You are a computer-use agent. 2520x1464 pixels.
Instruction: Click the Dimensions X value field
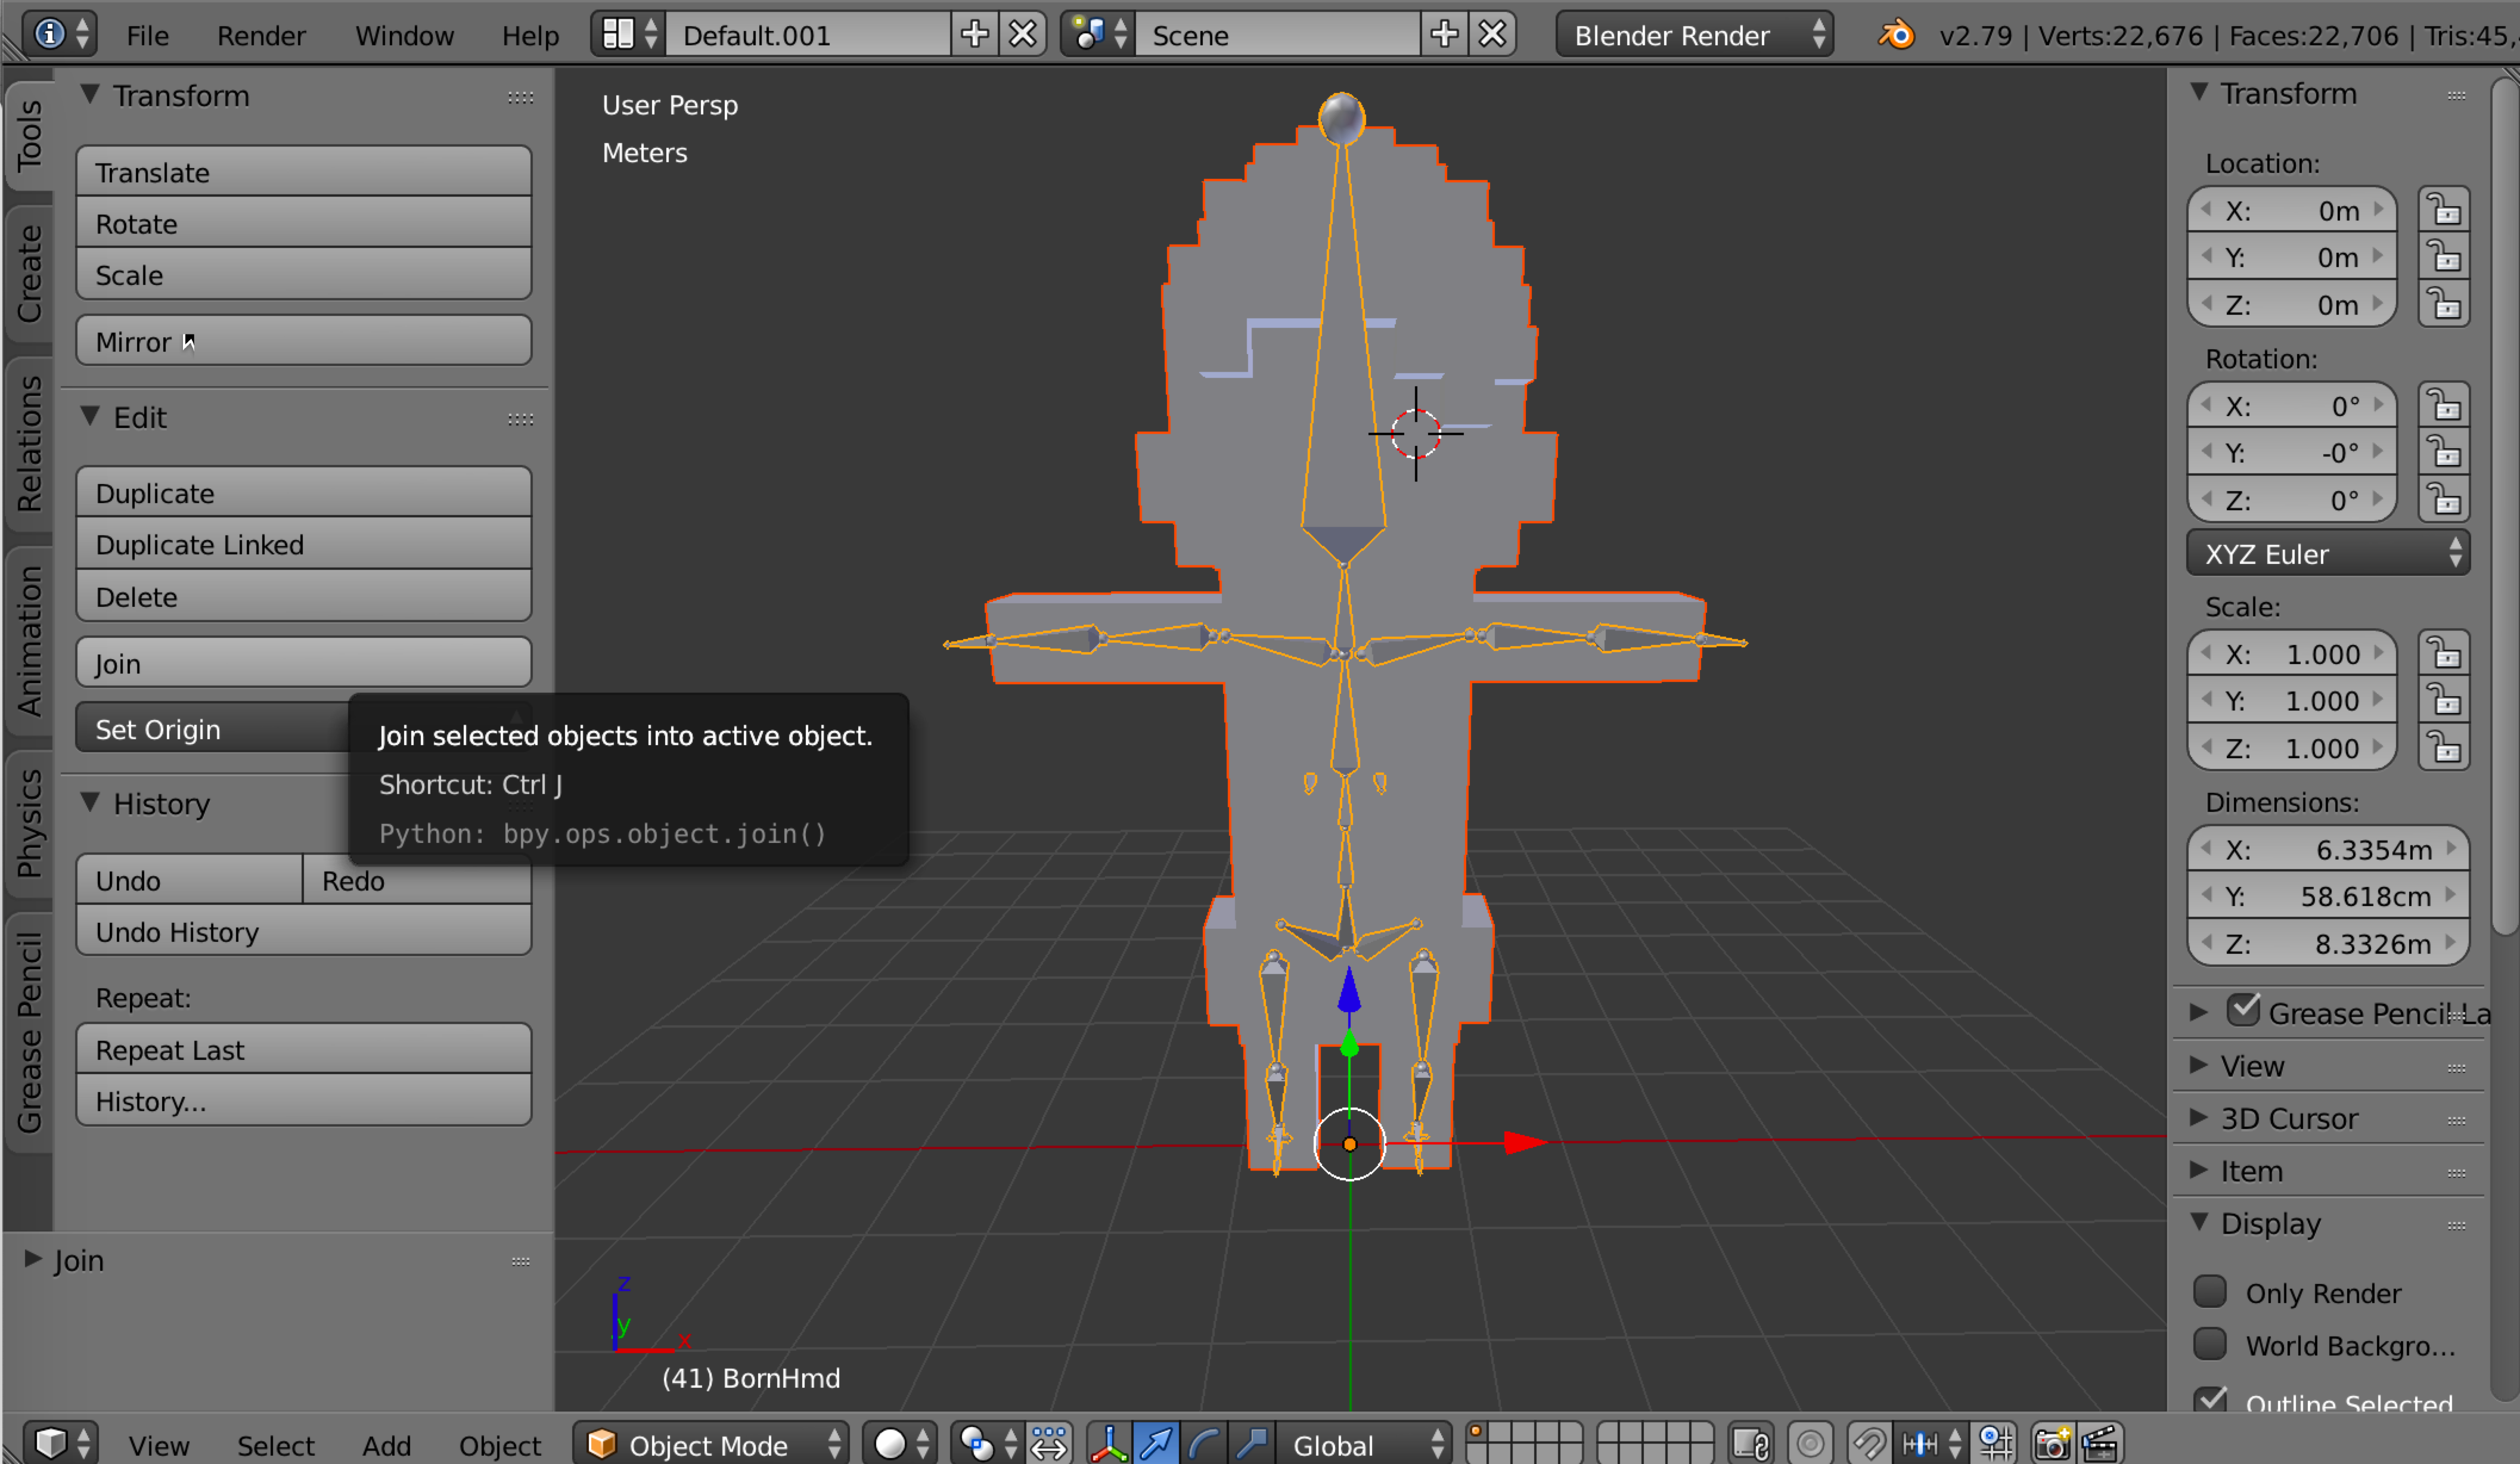pos(2327,850)
